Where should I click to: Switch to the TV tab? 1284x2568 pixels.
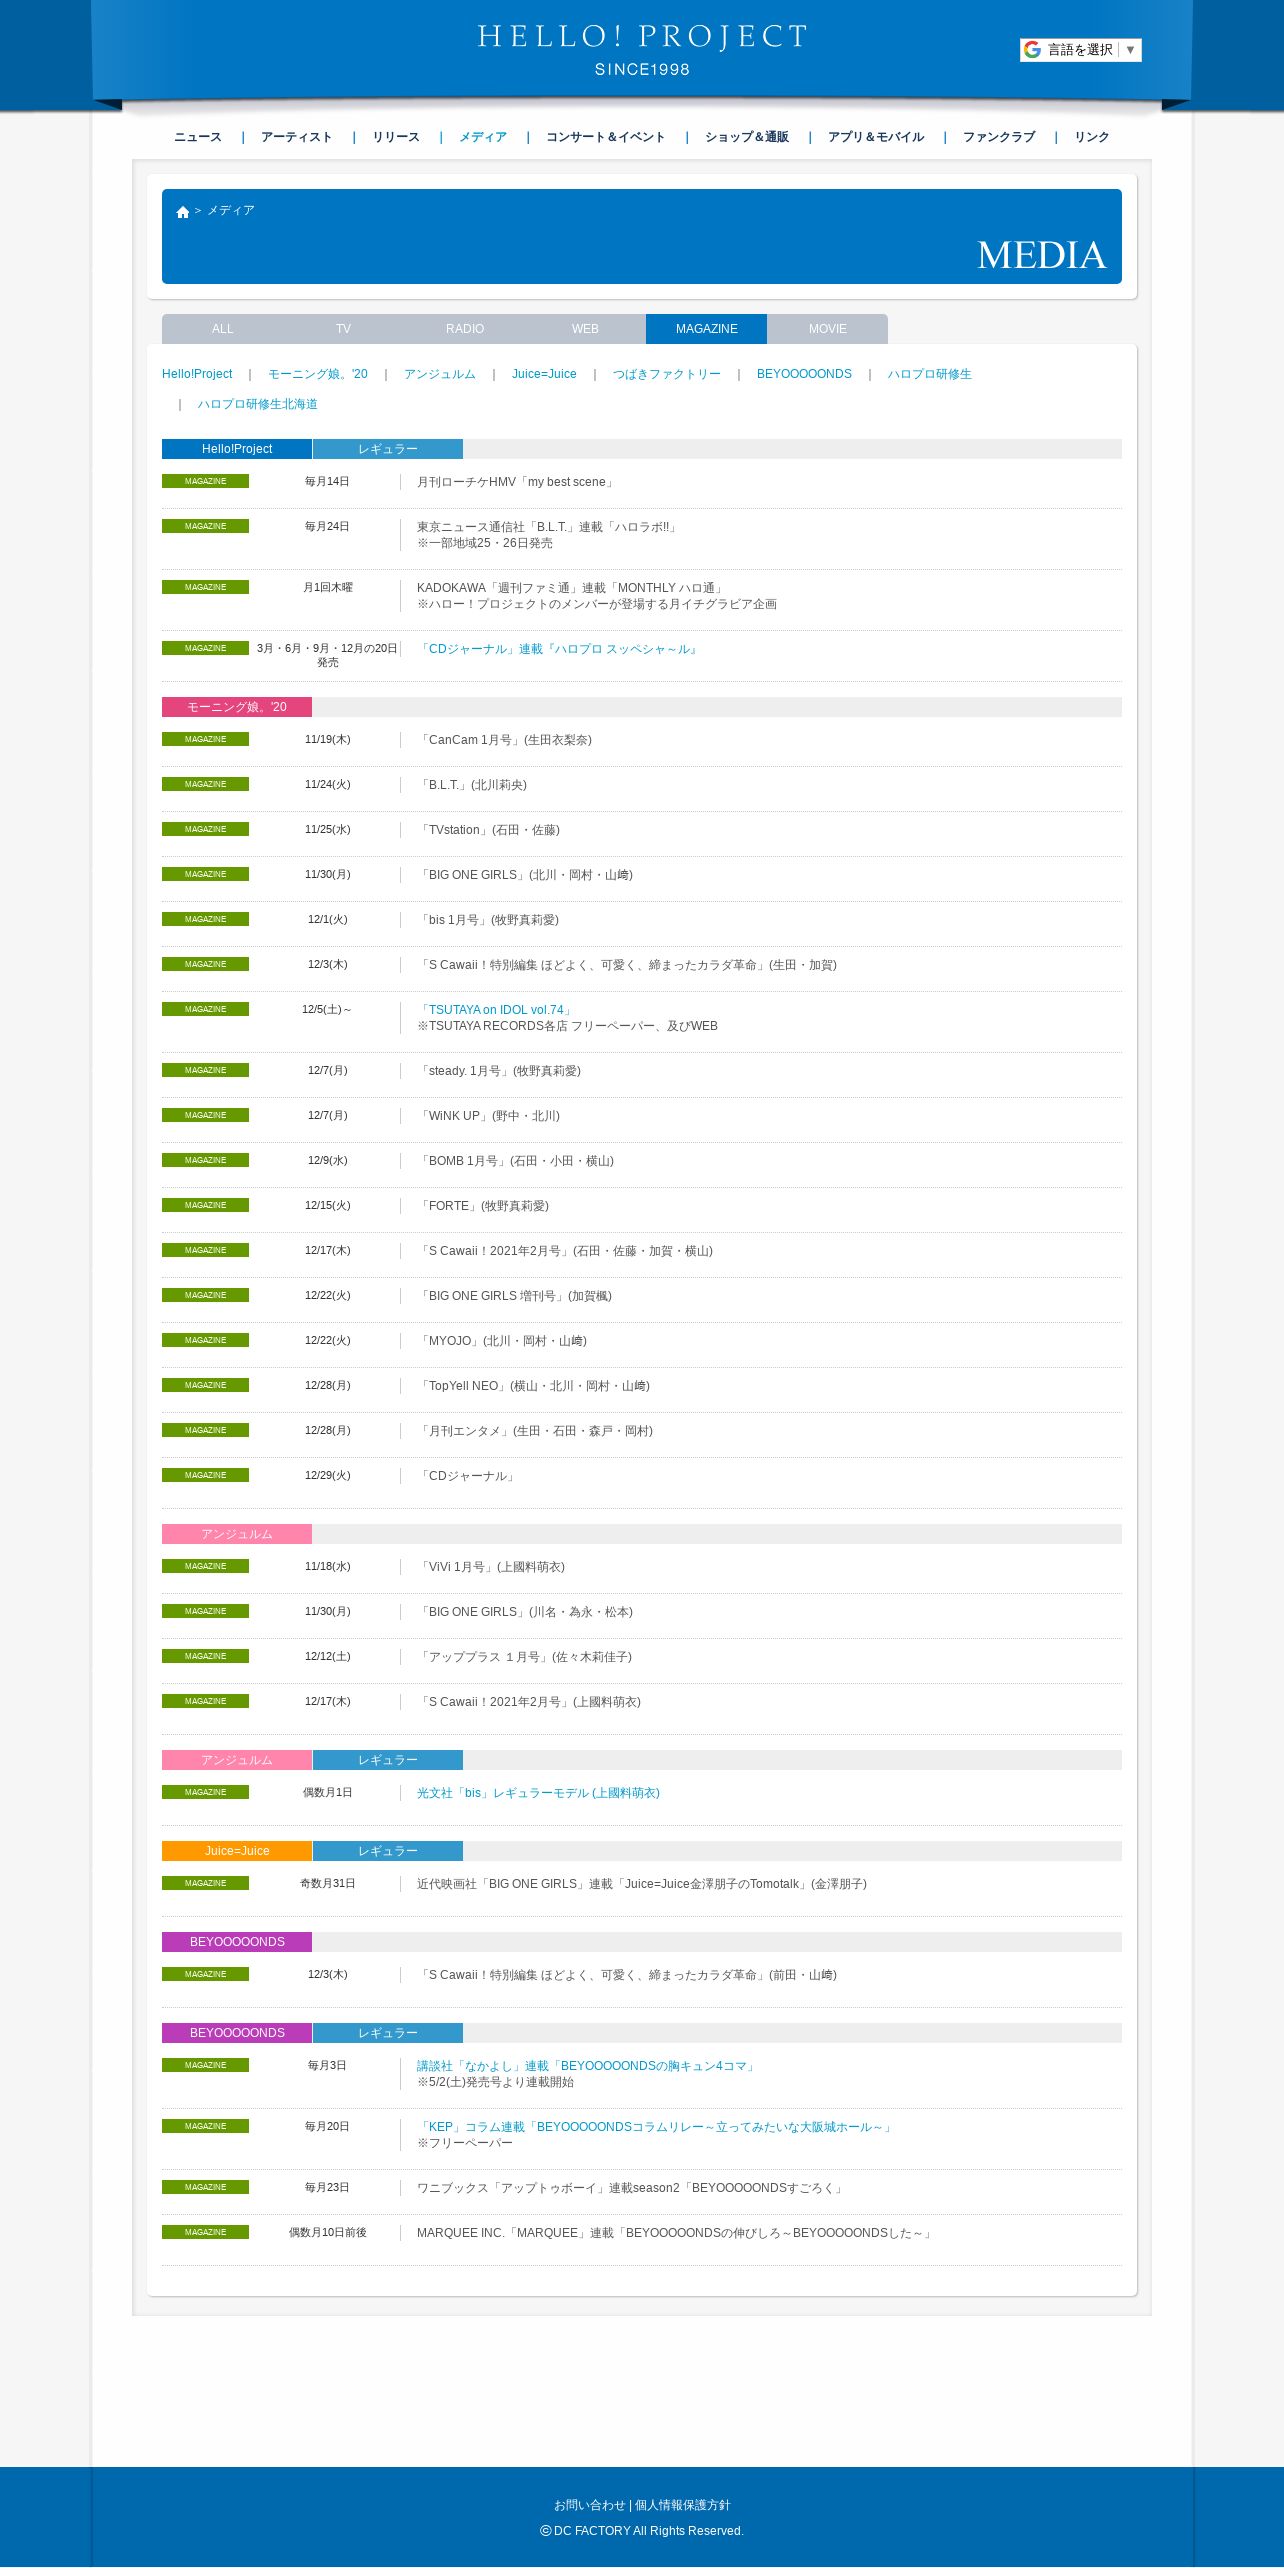[x=343, y=329]
